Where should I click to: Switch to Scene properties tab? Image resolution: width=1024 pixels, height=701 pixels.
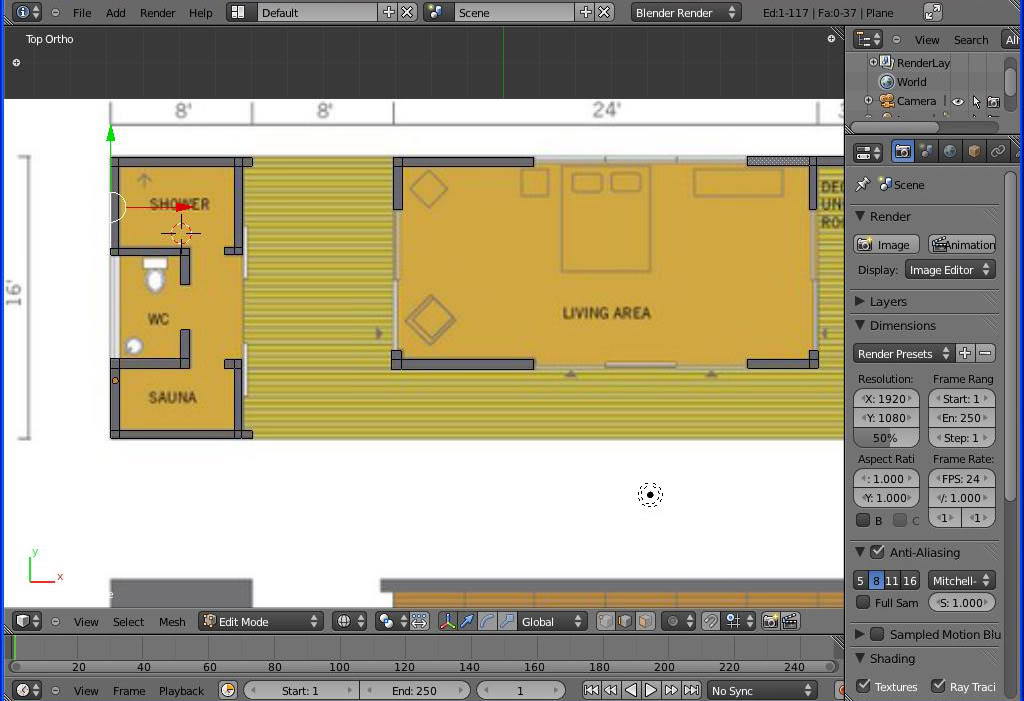point(926,152)
